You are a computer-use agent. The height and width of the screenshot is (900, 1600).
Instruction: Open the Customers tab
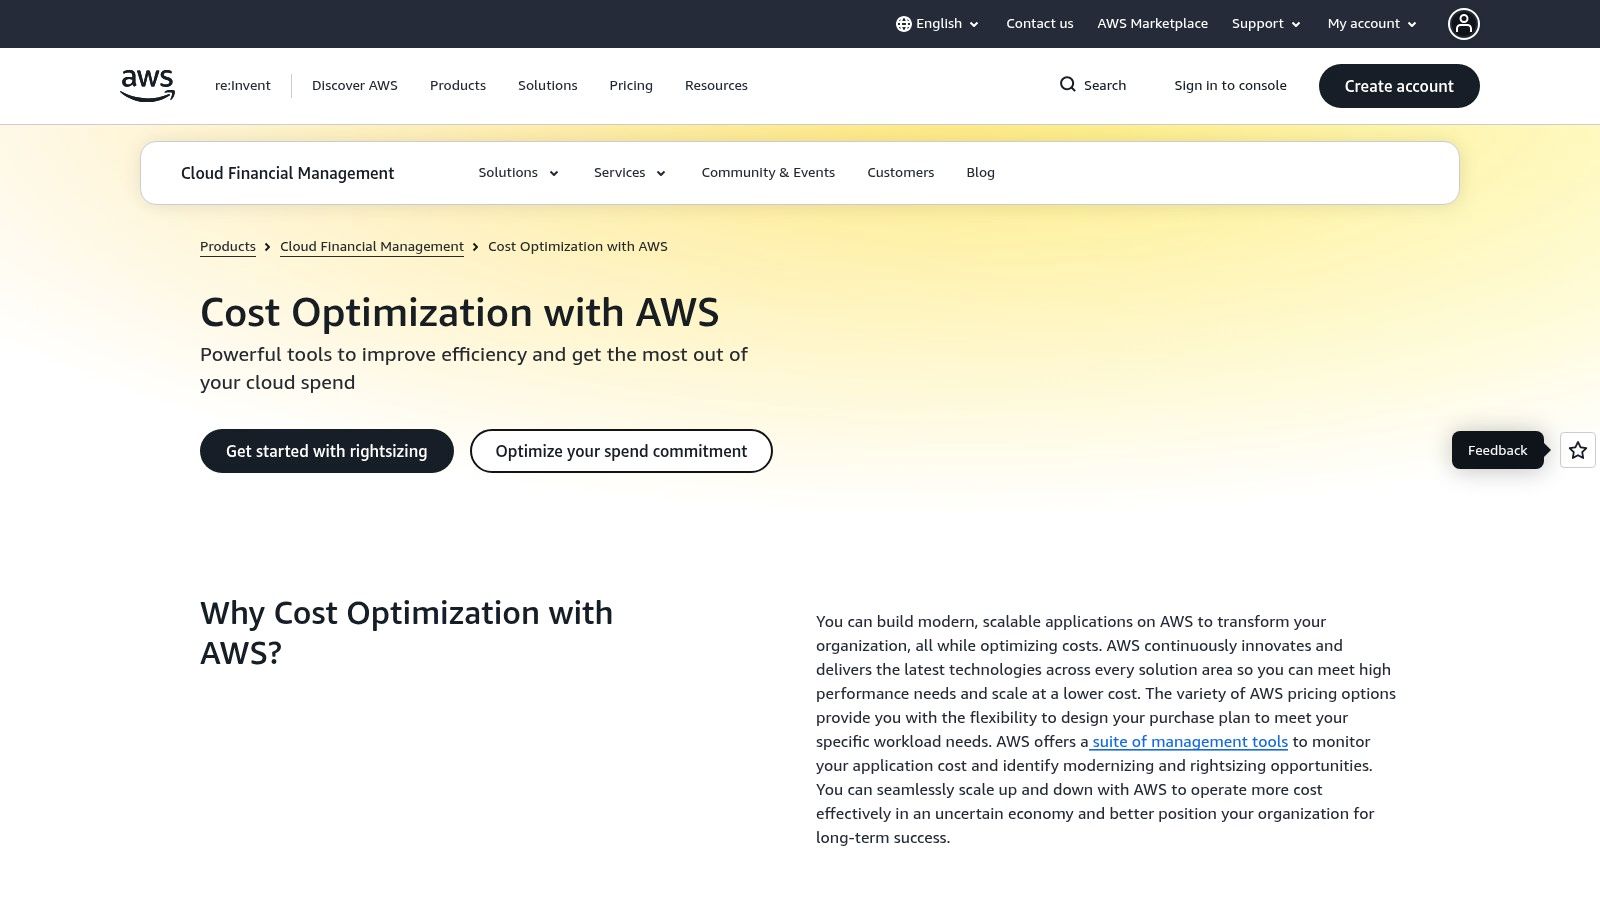(901, 173)
